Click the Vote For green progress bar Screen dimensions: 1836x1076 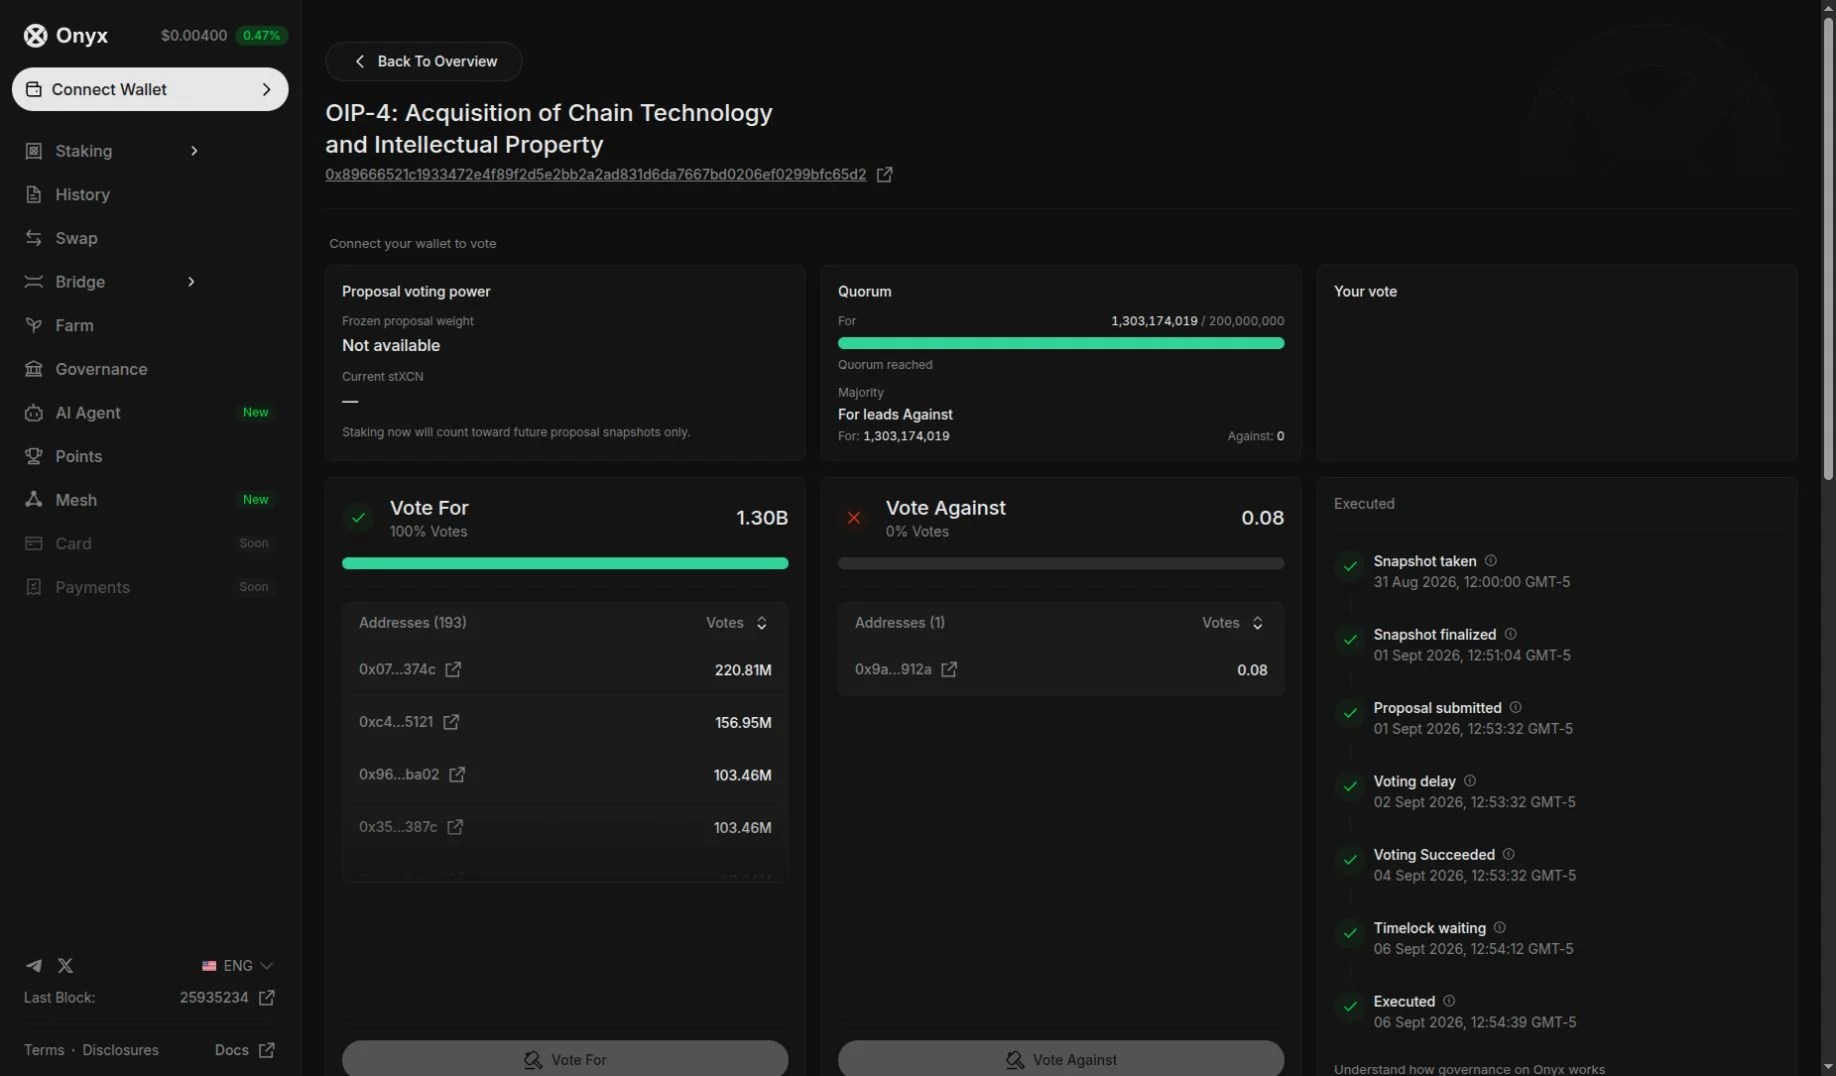tap(565, 563)
